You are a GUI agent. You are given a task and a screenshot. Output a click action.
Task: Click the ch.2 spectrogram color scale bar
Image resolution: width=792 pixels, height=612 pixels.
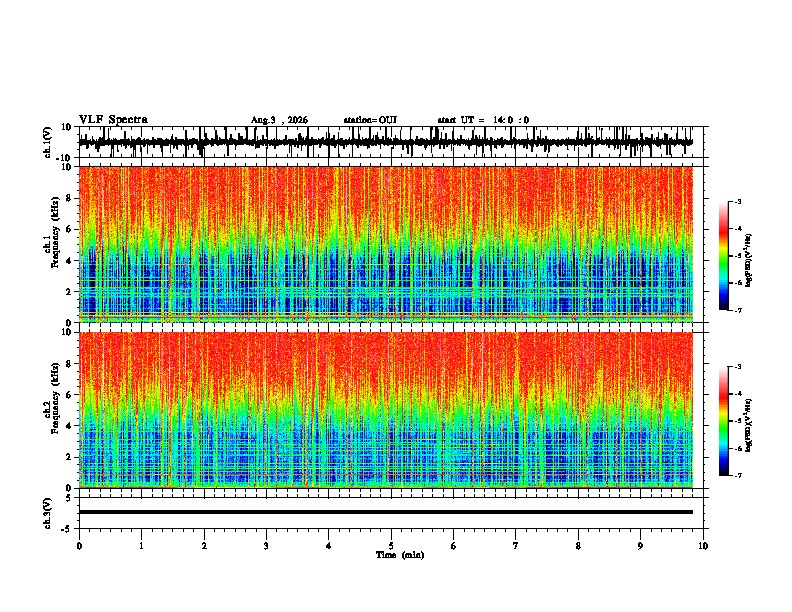(724, 421)
